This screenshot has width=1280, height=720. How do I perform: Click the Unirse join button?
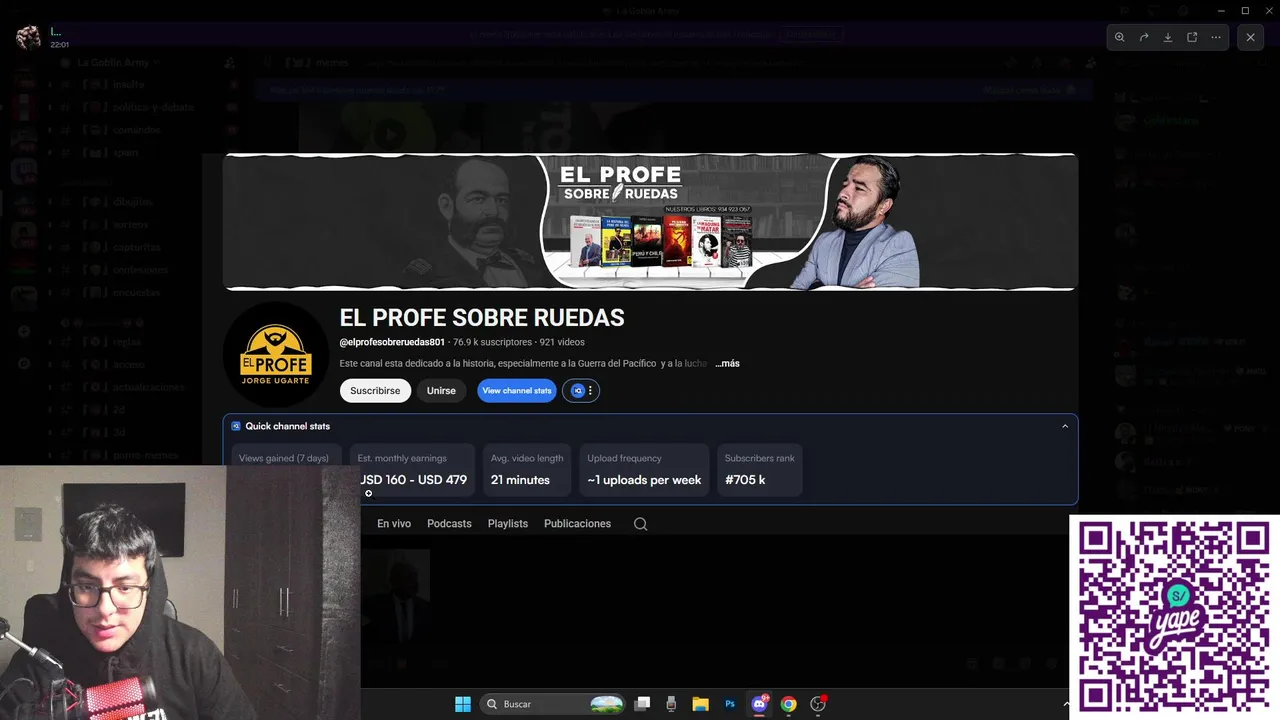click(441, 391)
